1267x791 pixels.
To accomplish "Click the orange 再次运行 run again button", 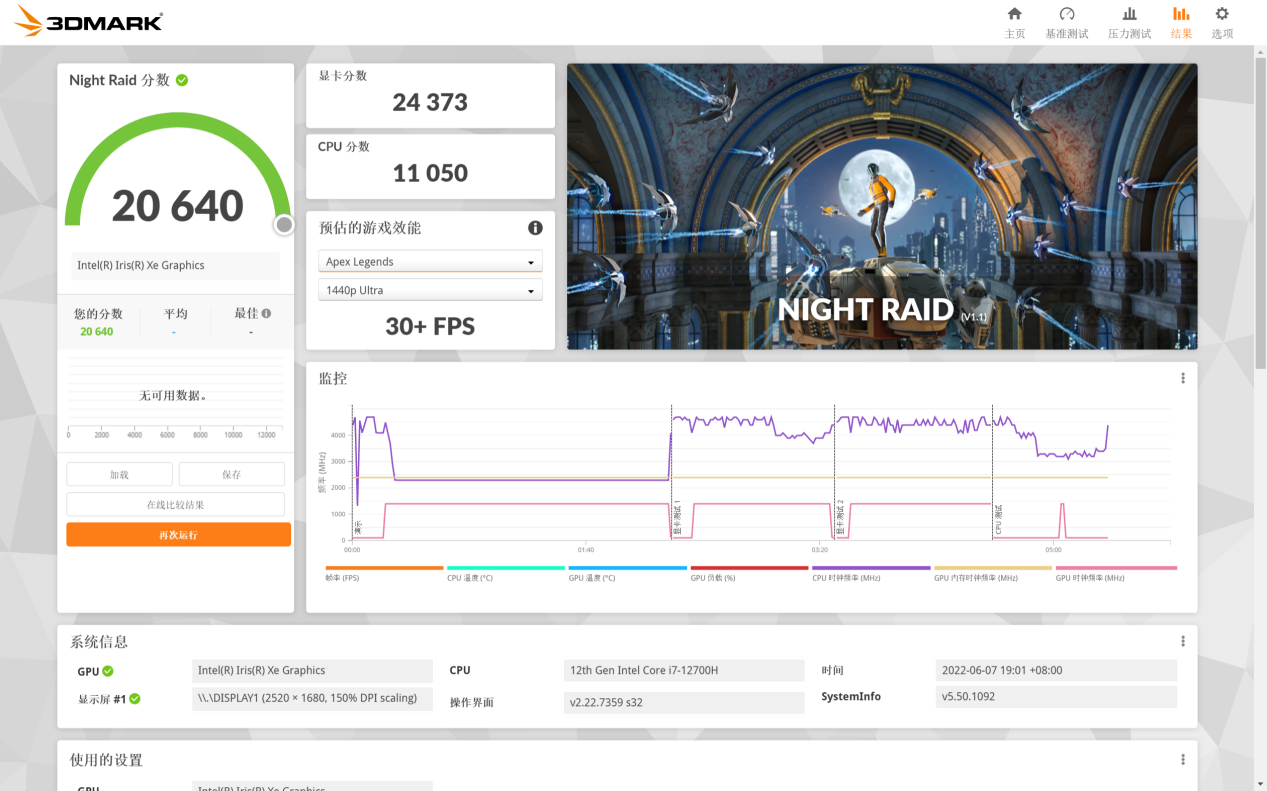I will click(179, 535).
